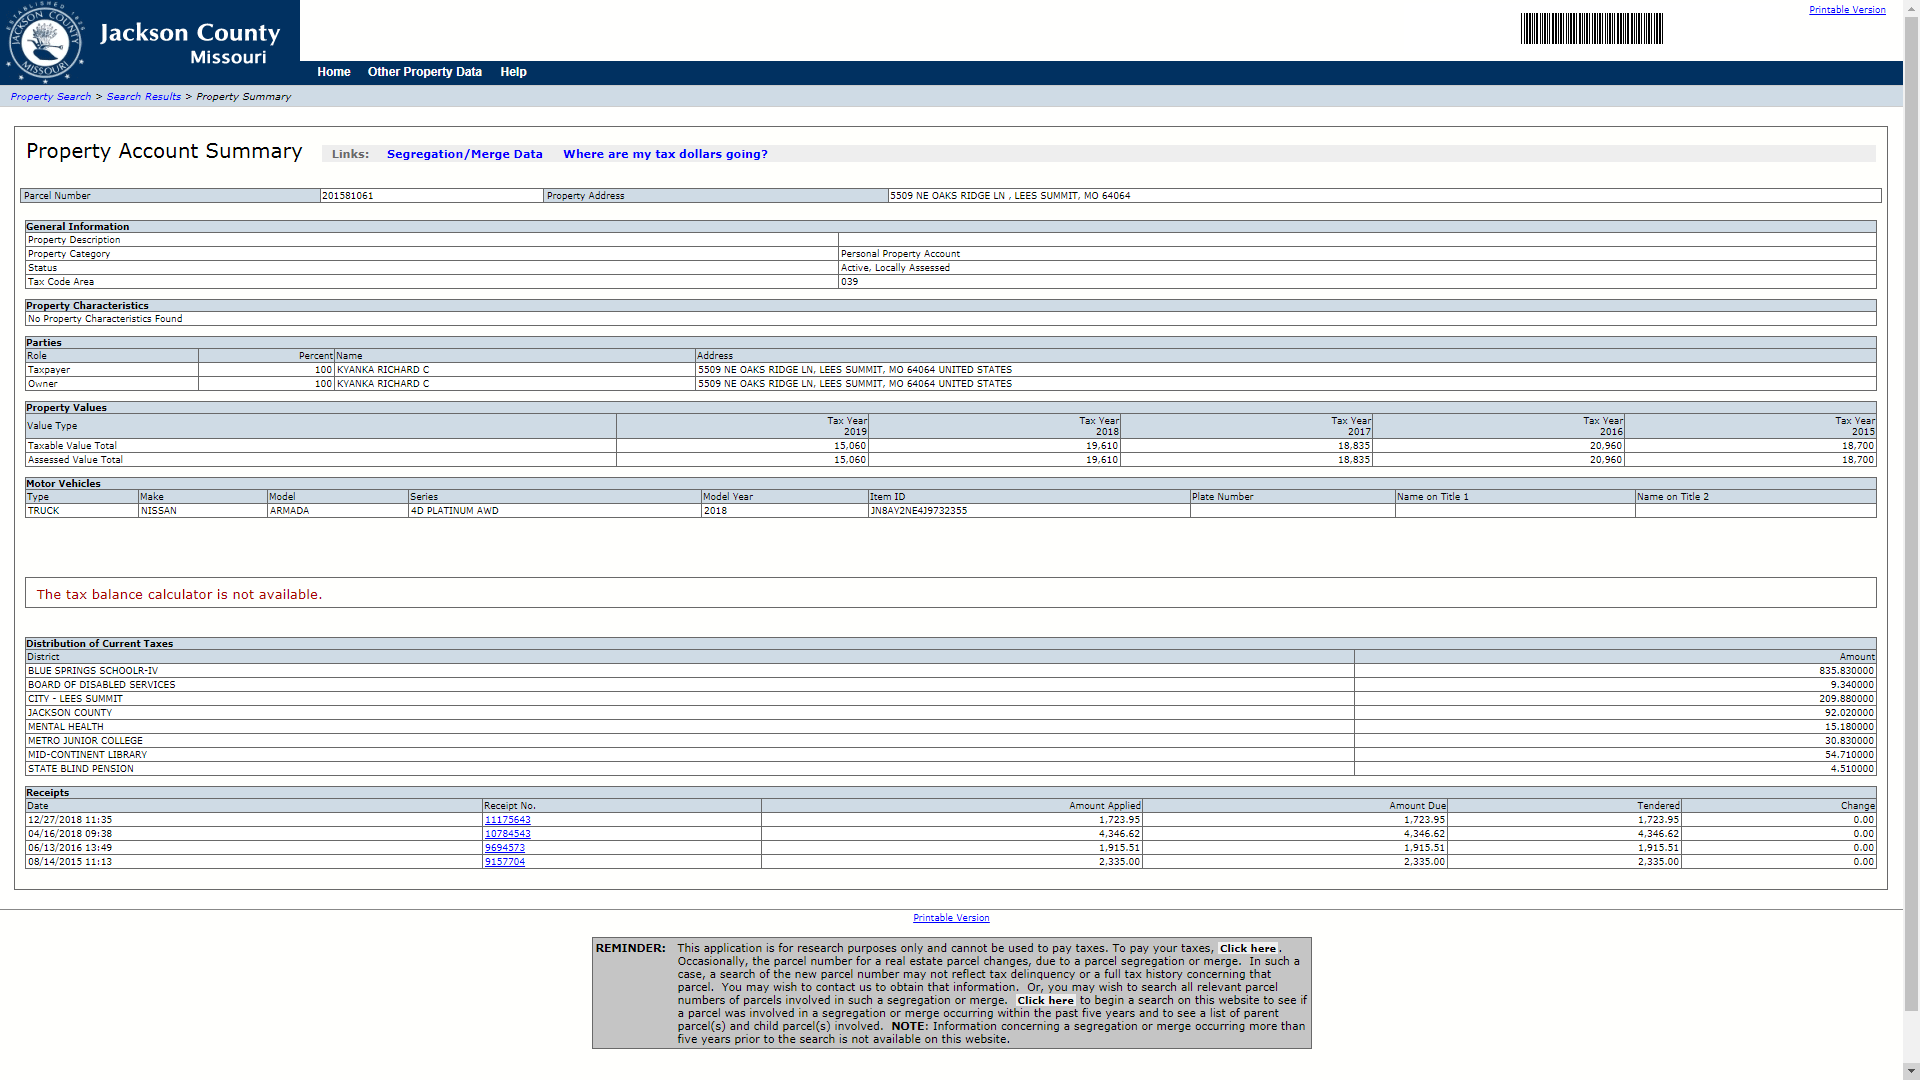Select vehicle model ARMADA
This screenshot has width=1920, height=1080.
pyautogui.click(x=290, y=511)
